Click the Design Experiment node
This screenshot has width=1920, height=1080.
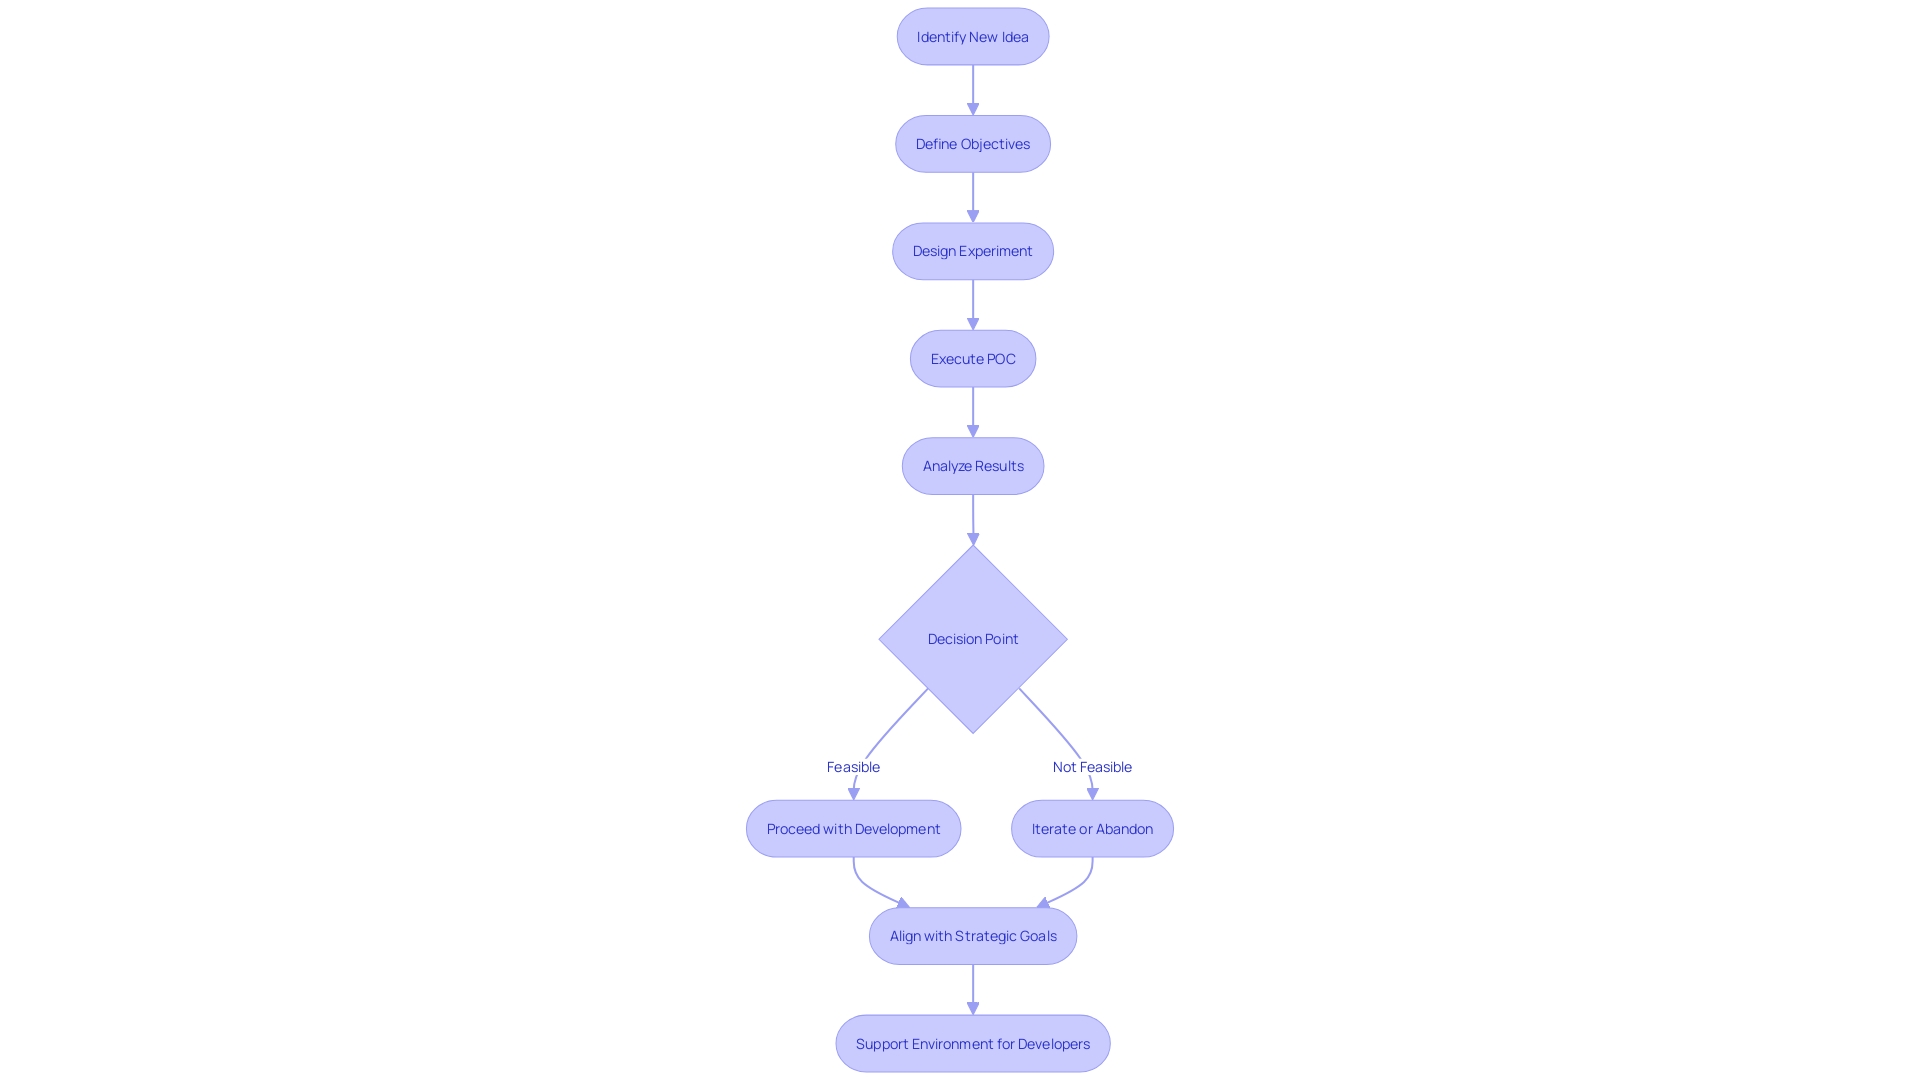tap(972, 251)
